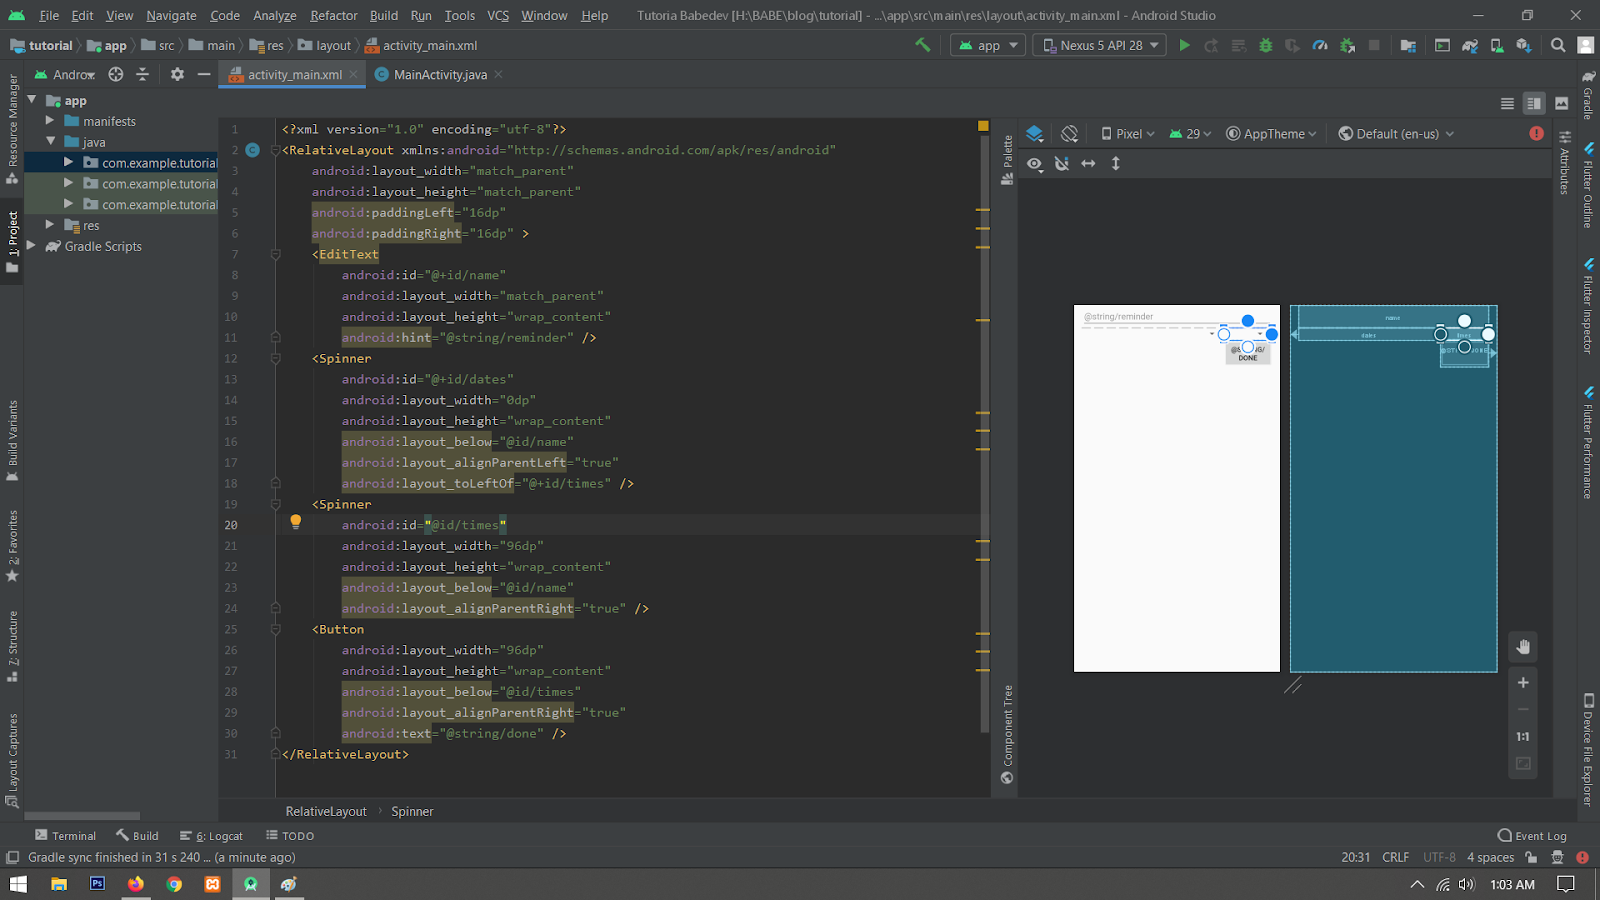Expand the res folder

click(x=50, y=225)
